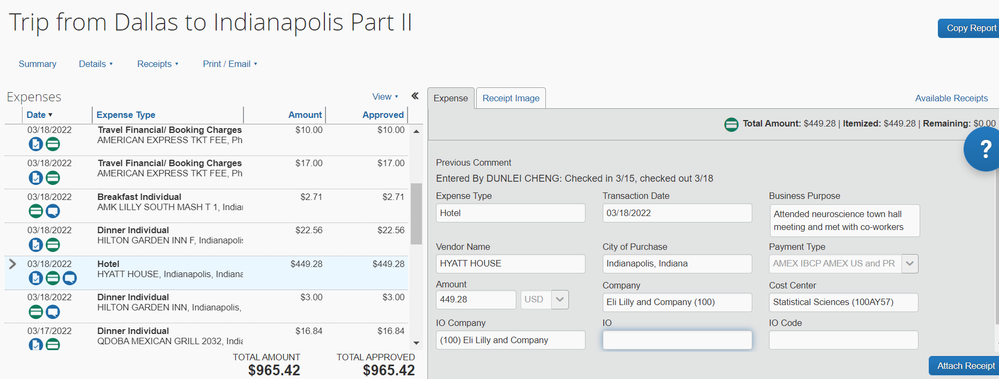Click the empty IO Code field
999x379 pixels.
844,340
